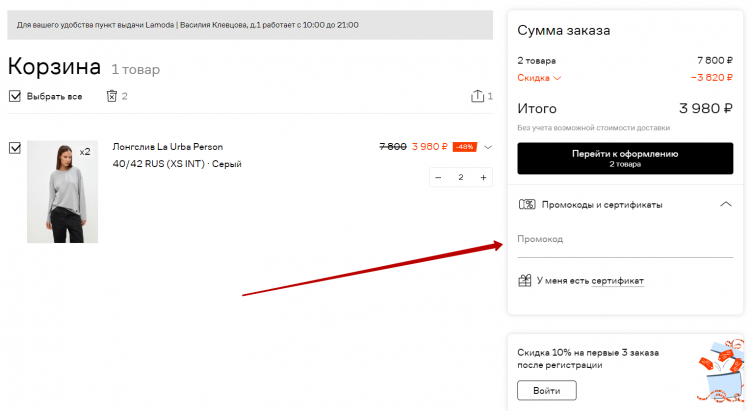Uncheck the La Urba Person item checkbox

coord(15,148)
